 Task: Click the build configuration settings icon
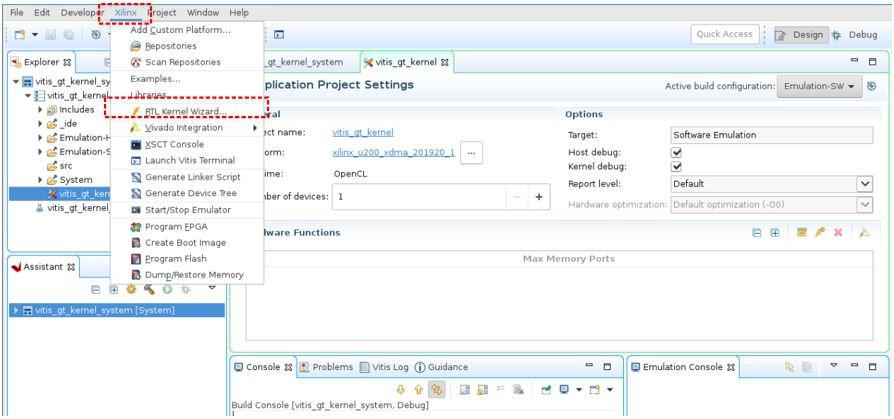pos(871,86)
